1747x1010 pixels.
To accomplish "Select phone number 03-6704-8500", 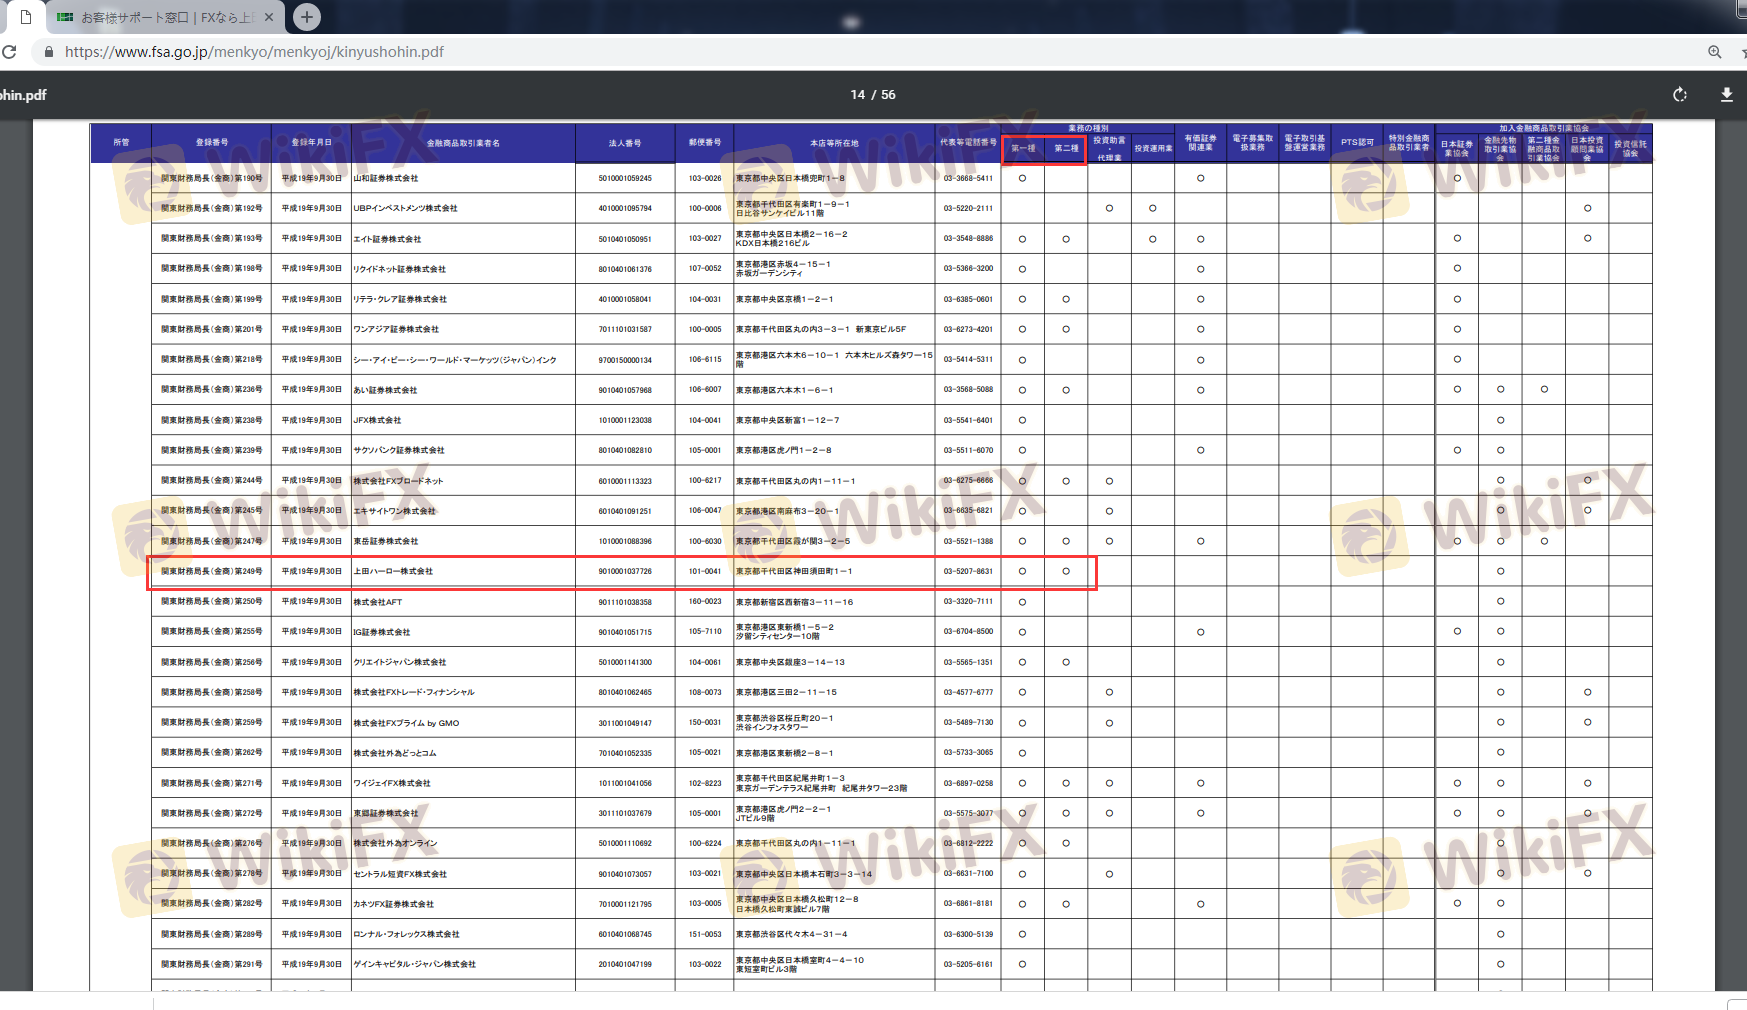I will (x=968, y=632).
